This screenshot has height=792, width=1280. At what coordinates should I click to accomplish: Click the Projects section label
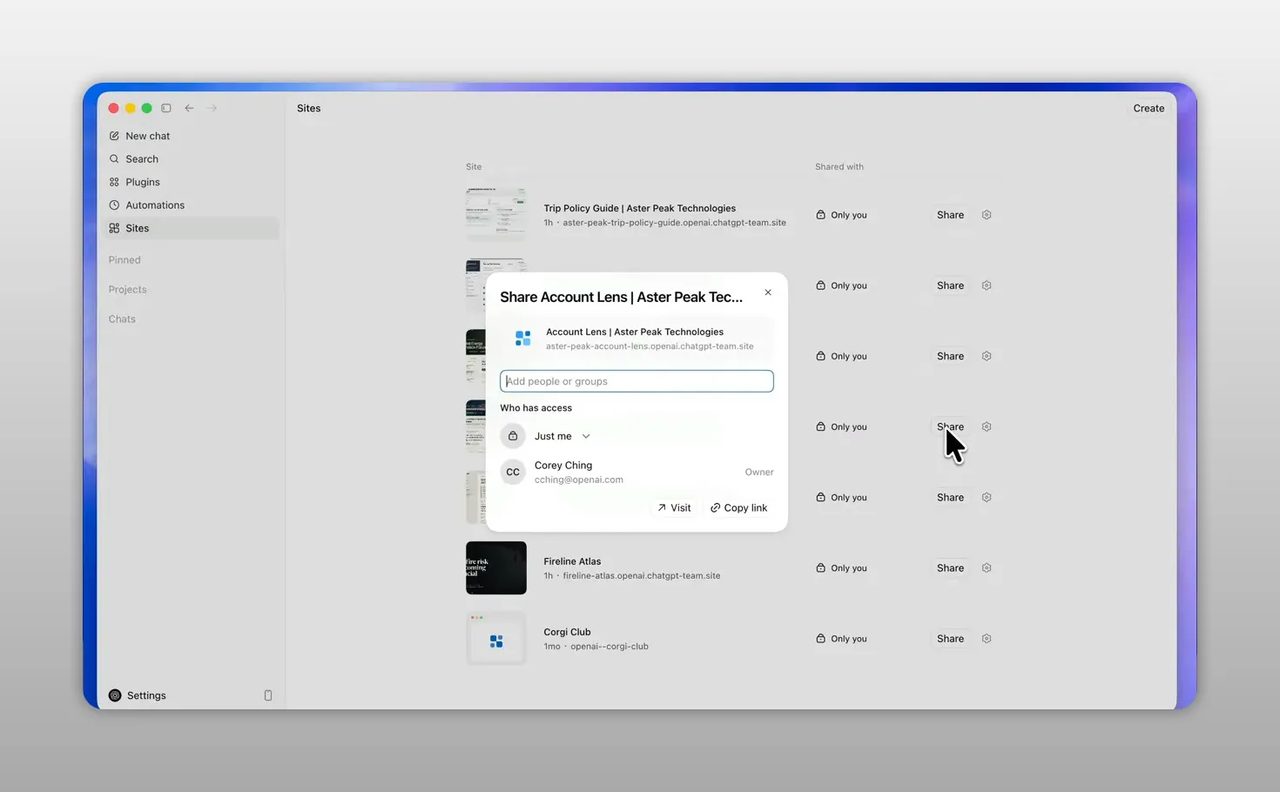[128, 290]
